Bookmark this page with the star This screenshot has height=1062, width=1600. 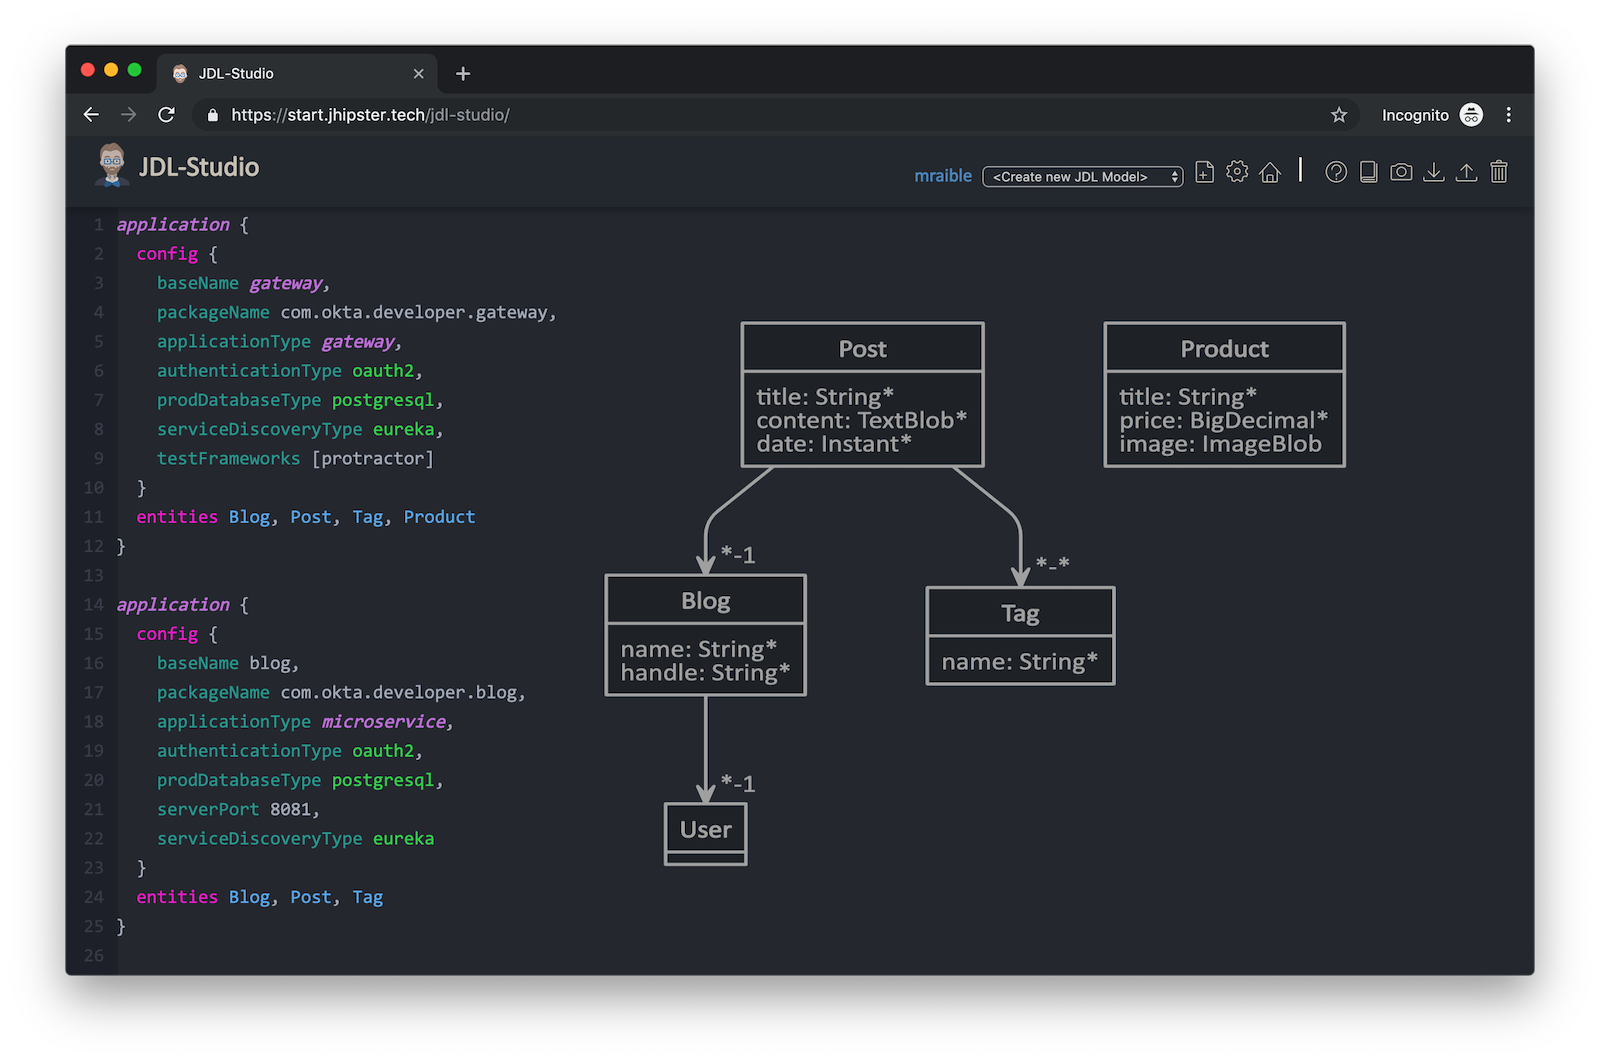(x=1339, y=115)
